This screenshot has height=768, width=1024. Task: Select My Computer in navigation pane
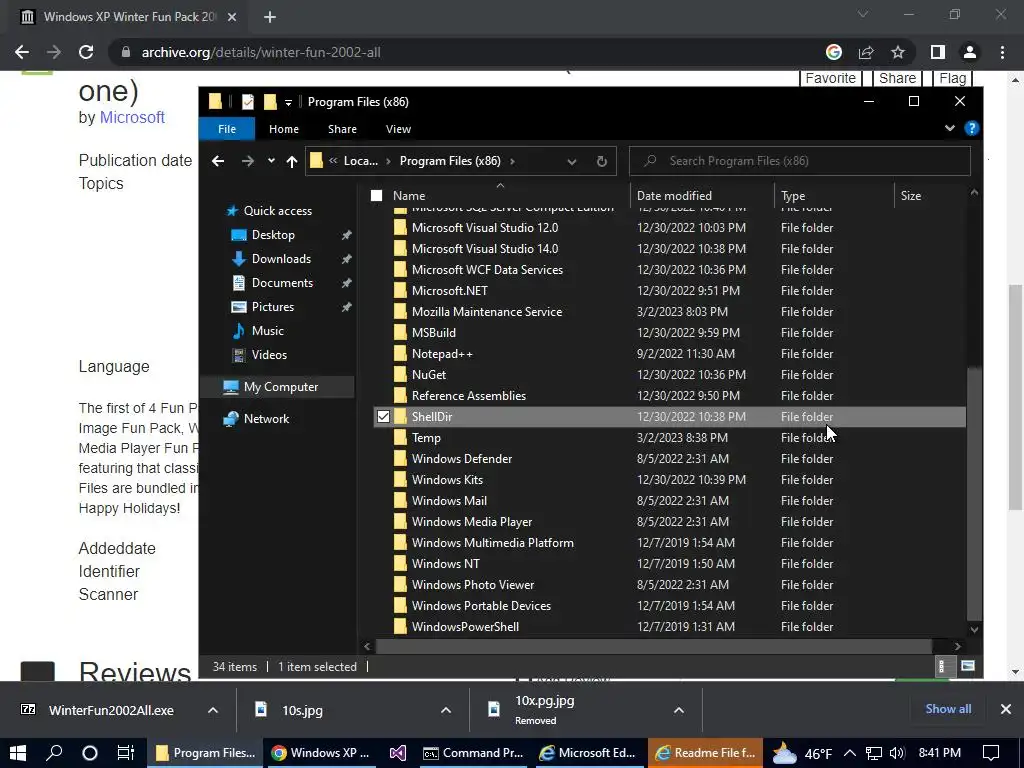pos(281,387)
